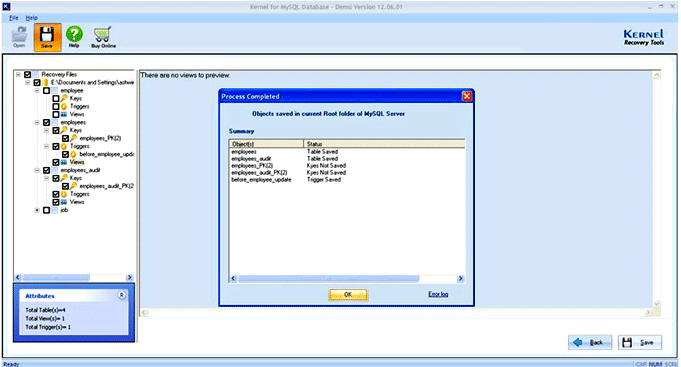Click the Object(s) column header
681x367 pixels.
click(266, 144)
